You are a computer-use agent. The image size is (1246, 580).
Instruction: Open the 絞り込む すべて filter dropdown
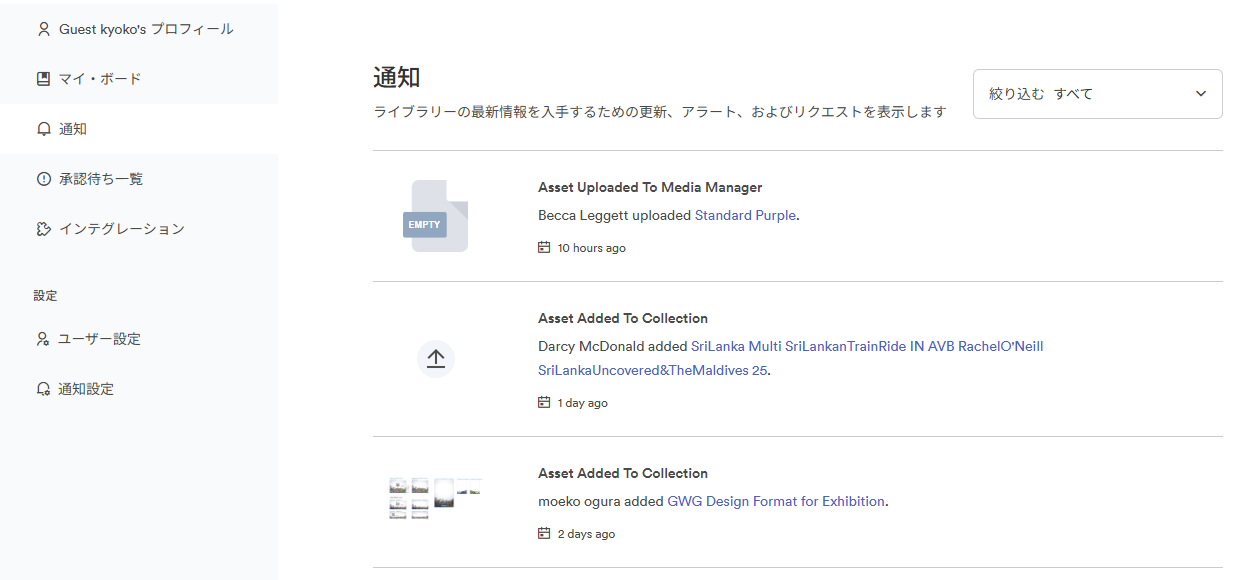1097,94
